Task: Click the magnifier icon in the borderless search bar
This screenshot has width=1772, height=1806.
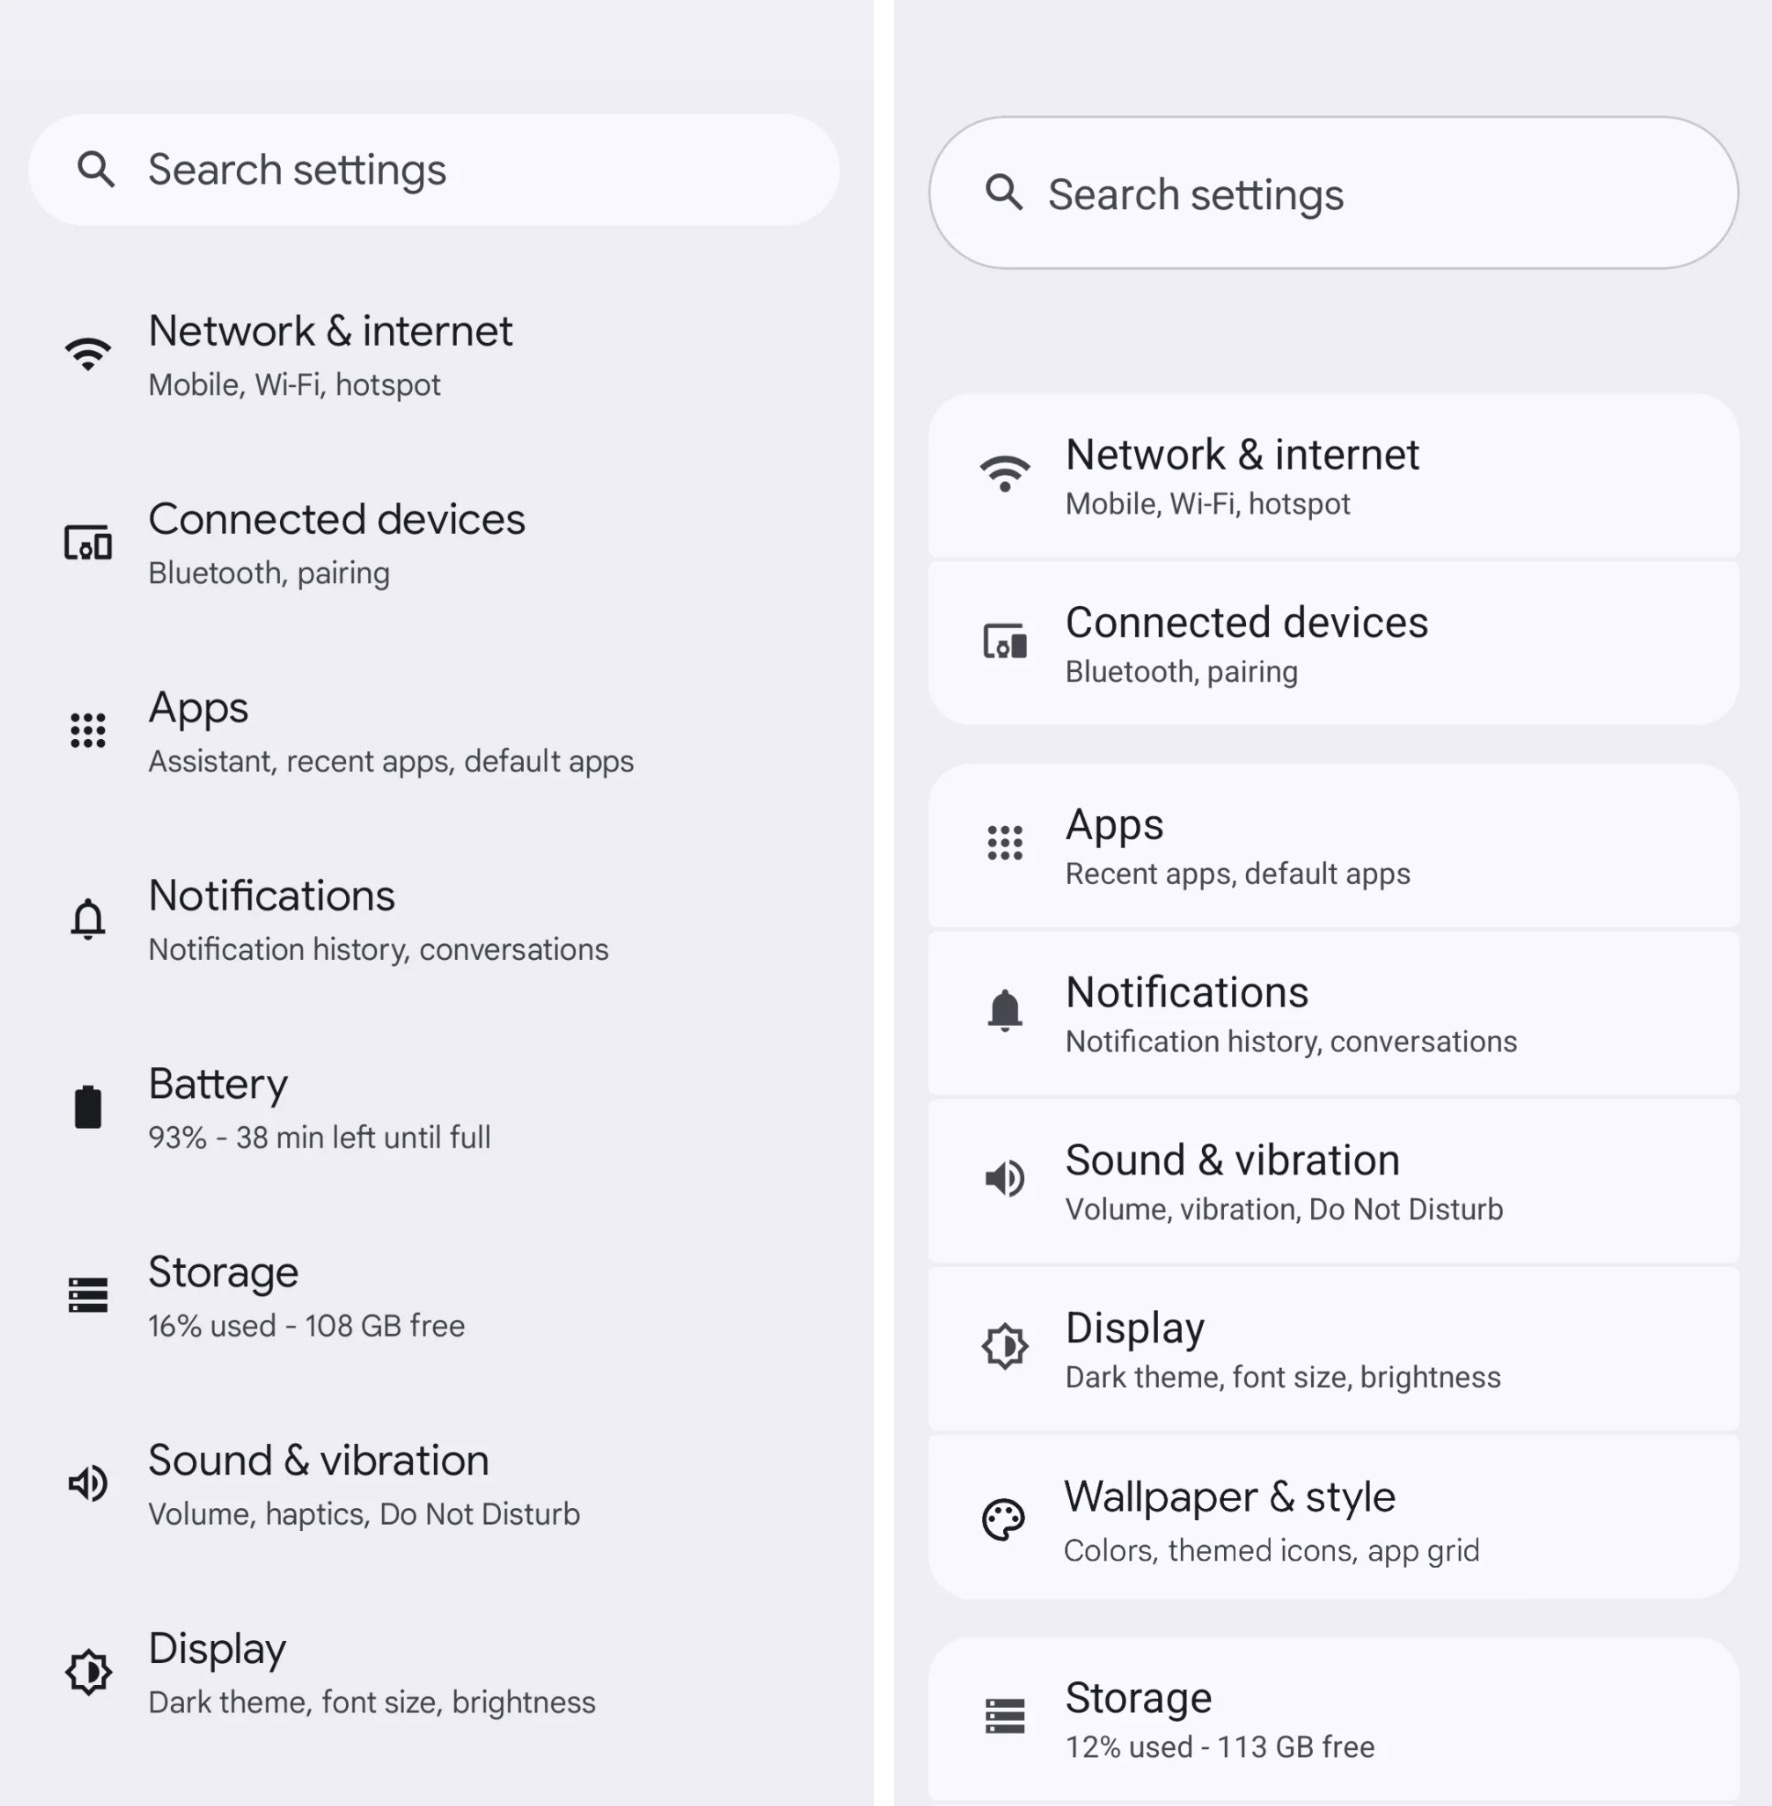Action: click(96, 169)
